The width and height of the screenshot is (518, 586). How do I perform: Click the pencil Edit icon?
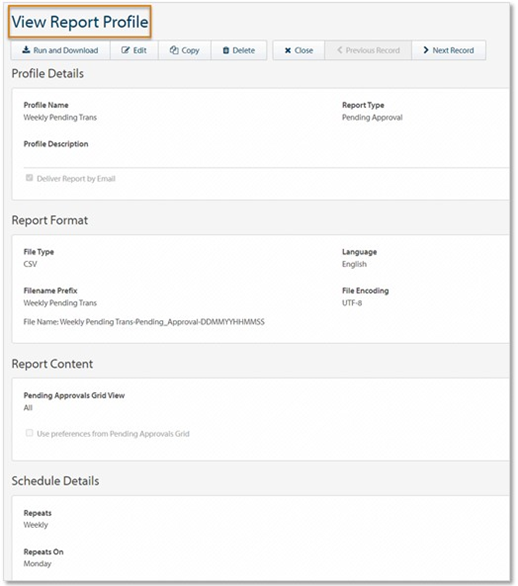coord(126,50)
